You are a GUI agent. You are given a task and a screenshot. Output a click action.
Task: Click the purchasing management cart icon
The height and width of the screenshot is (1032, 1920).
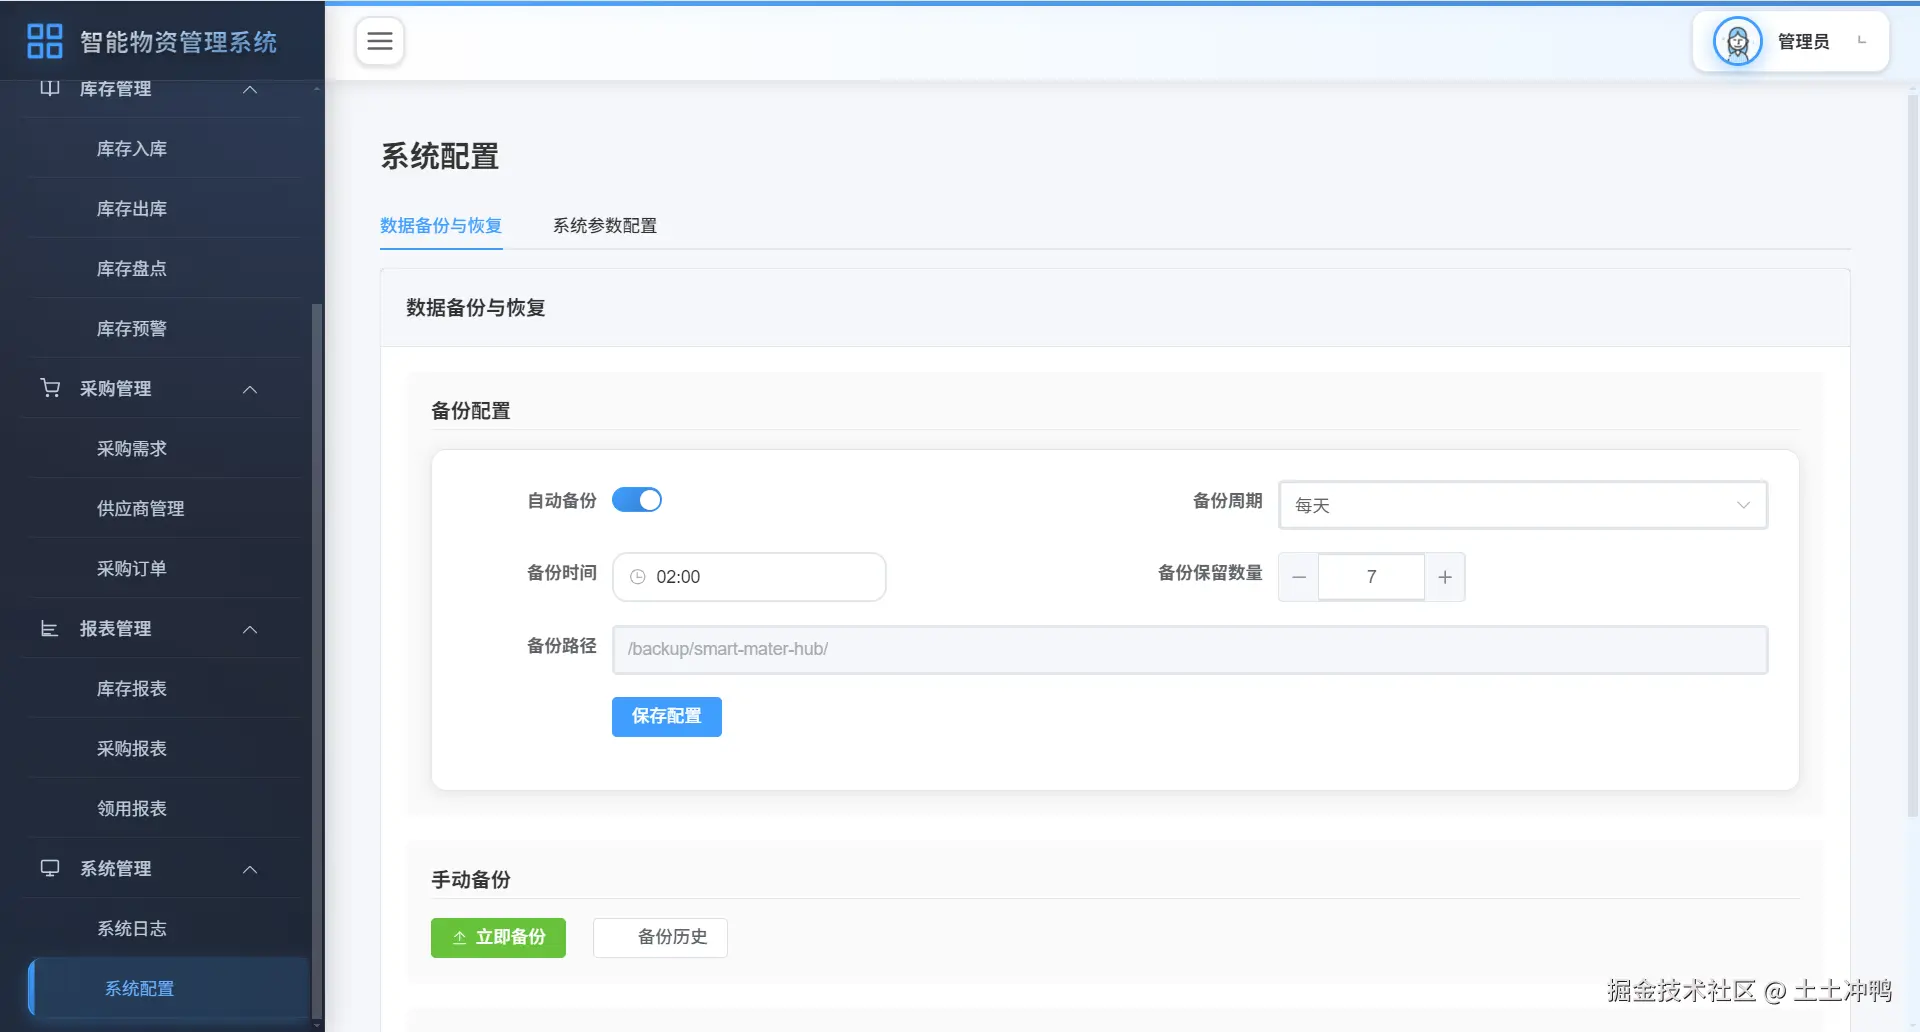(x=50, y=388)
